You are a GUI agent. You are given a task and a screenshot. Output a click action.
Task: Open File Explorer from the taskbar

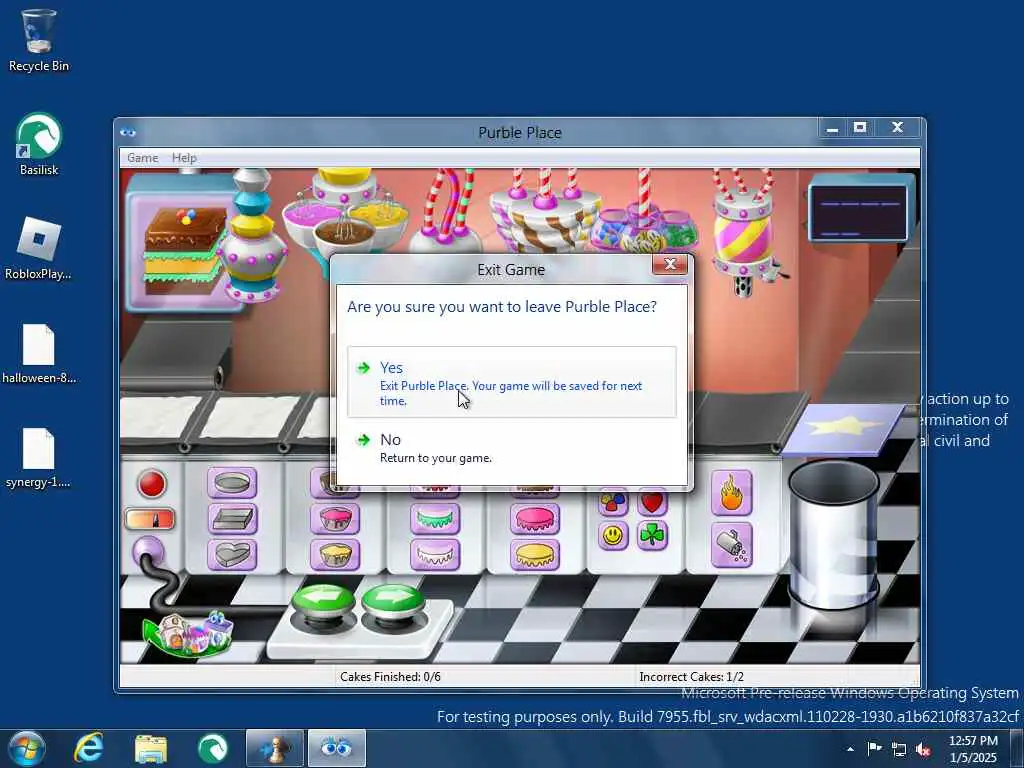tap(151, 748)
